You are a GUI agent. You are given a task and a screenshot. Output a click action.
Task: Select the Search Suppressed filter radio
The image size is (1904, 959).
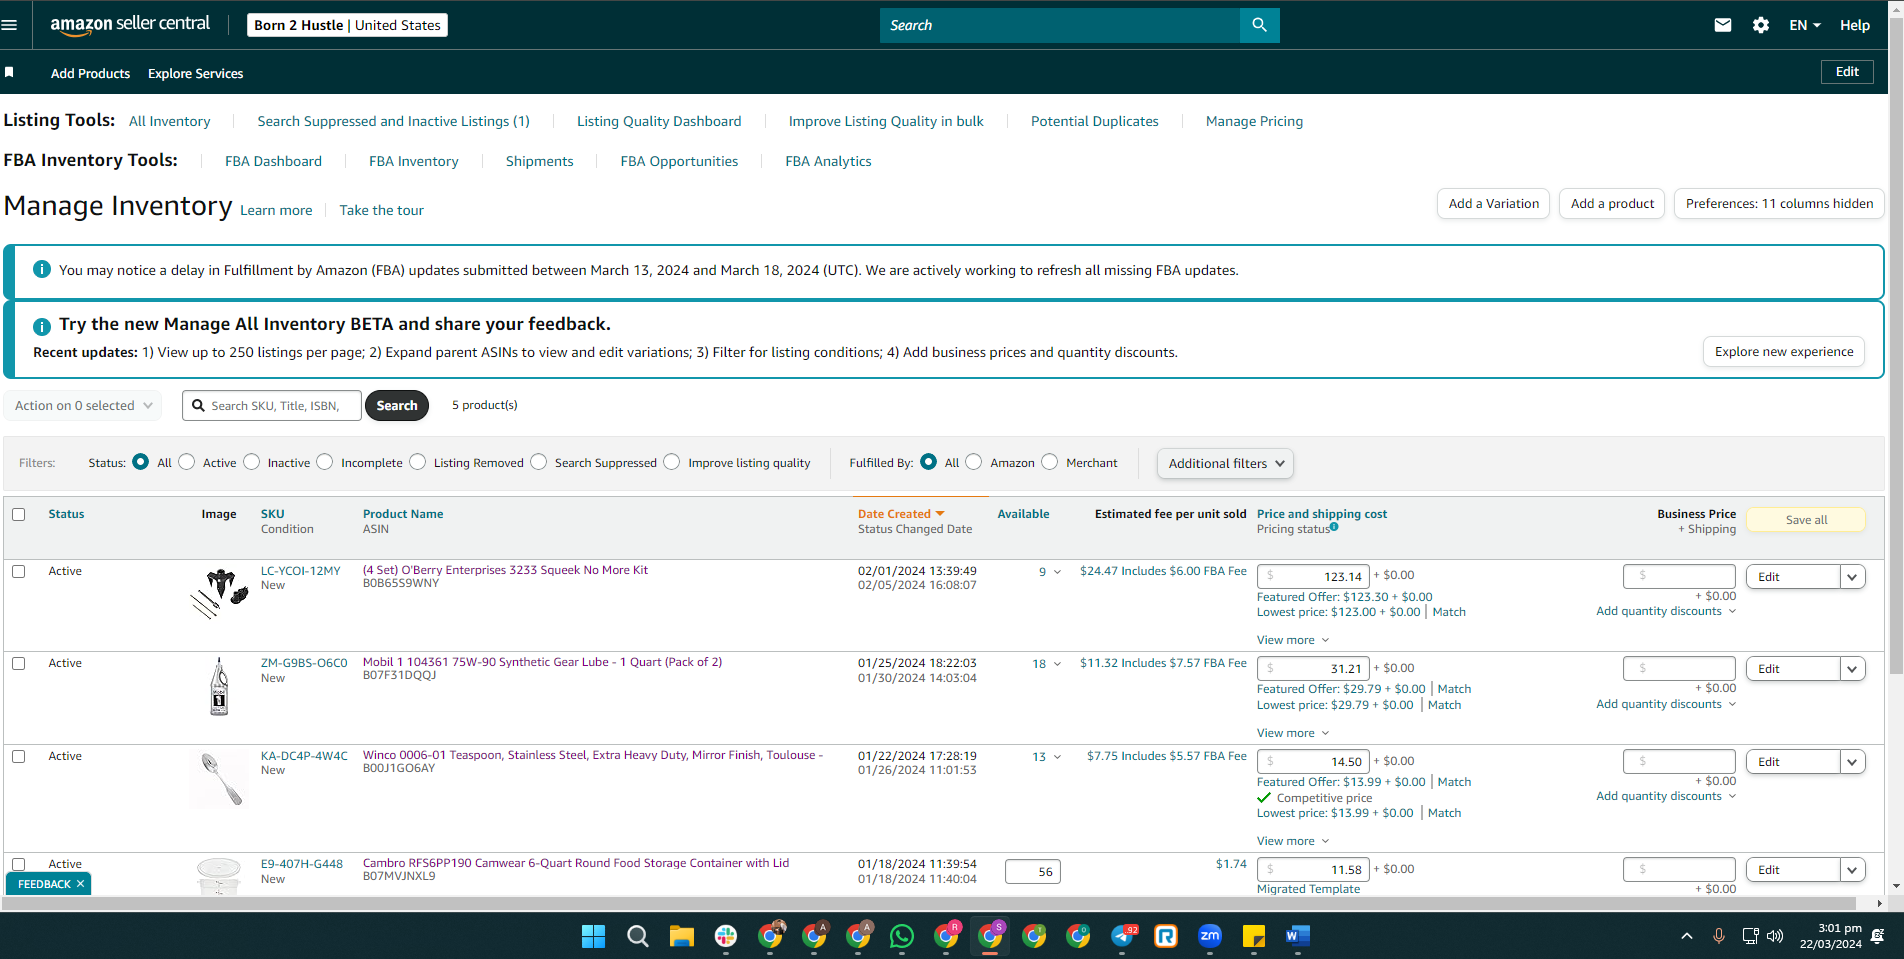pyautogui.click(x=539, y=462)
